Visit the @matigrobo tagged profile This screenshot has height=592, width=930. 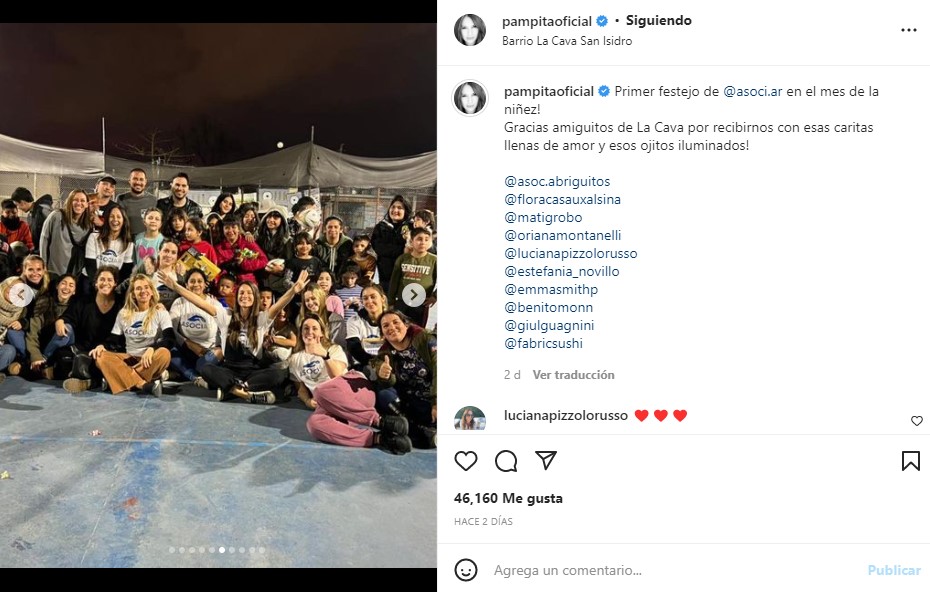coord(543,218)
